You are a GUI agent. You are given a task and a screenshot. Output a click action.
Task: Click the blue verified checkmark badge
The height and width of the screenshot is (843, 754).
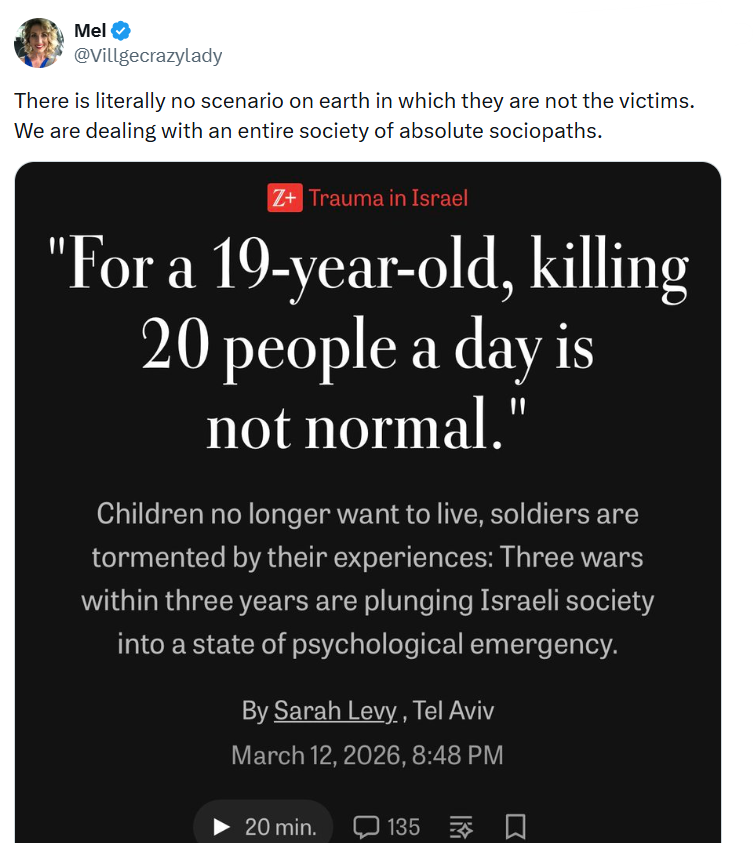(121, 31)
